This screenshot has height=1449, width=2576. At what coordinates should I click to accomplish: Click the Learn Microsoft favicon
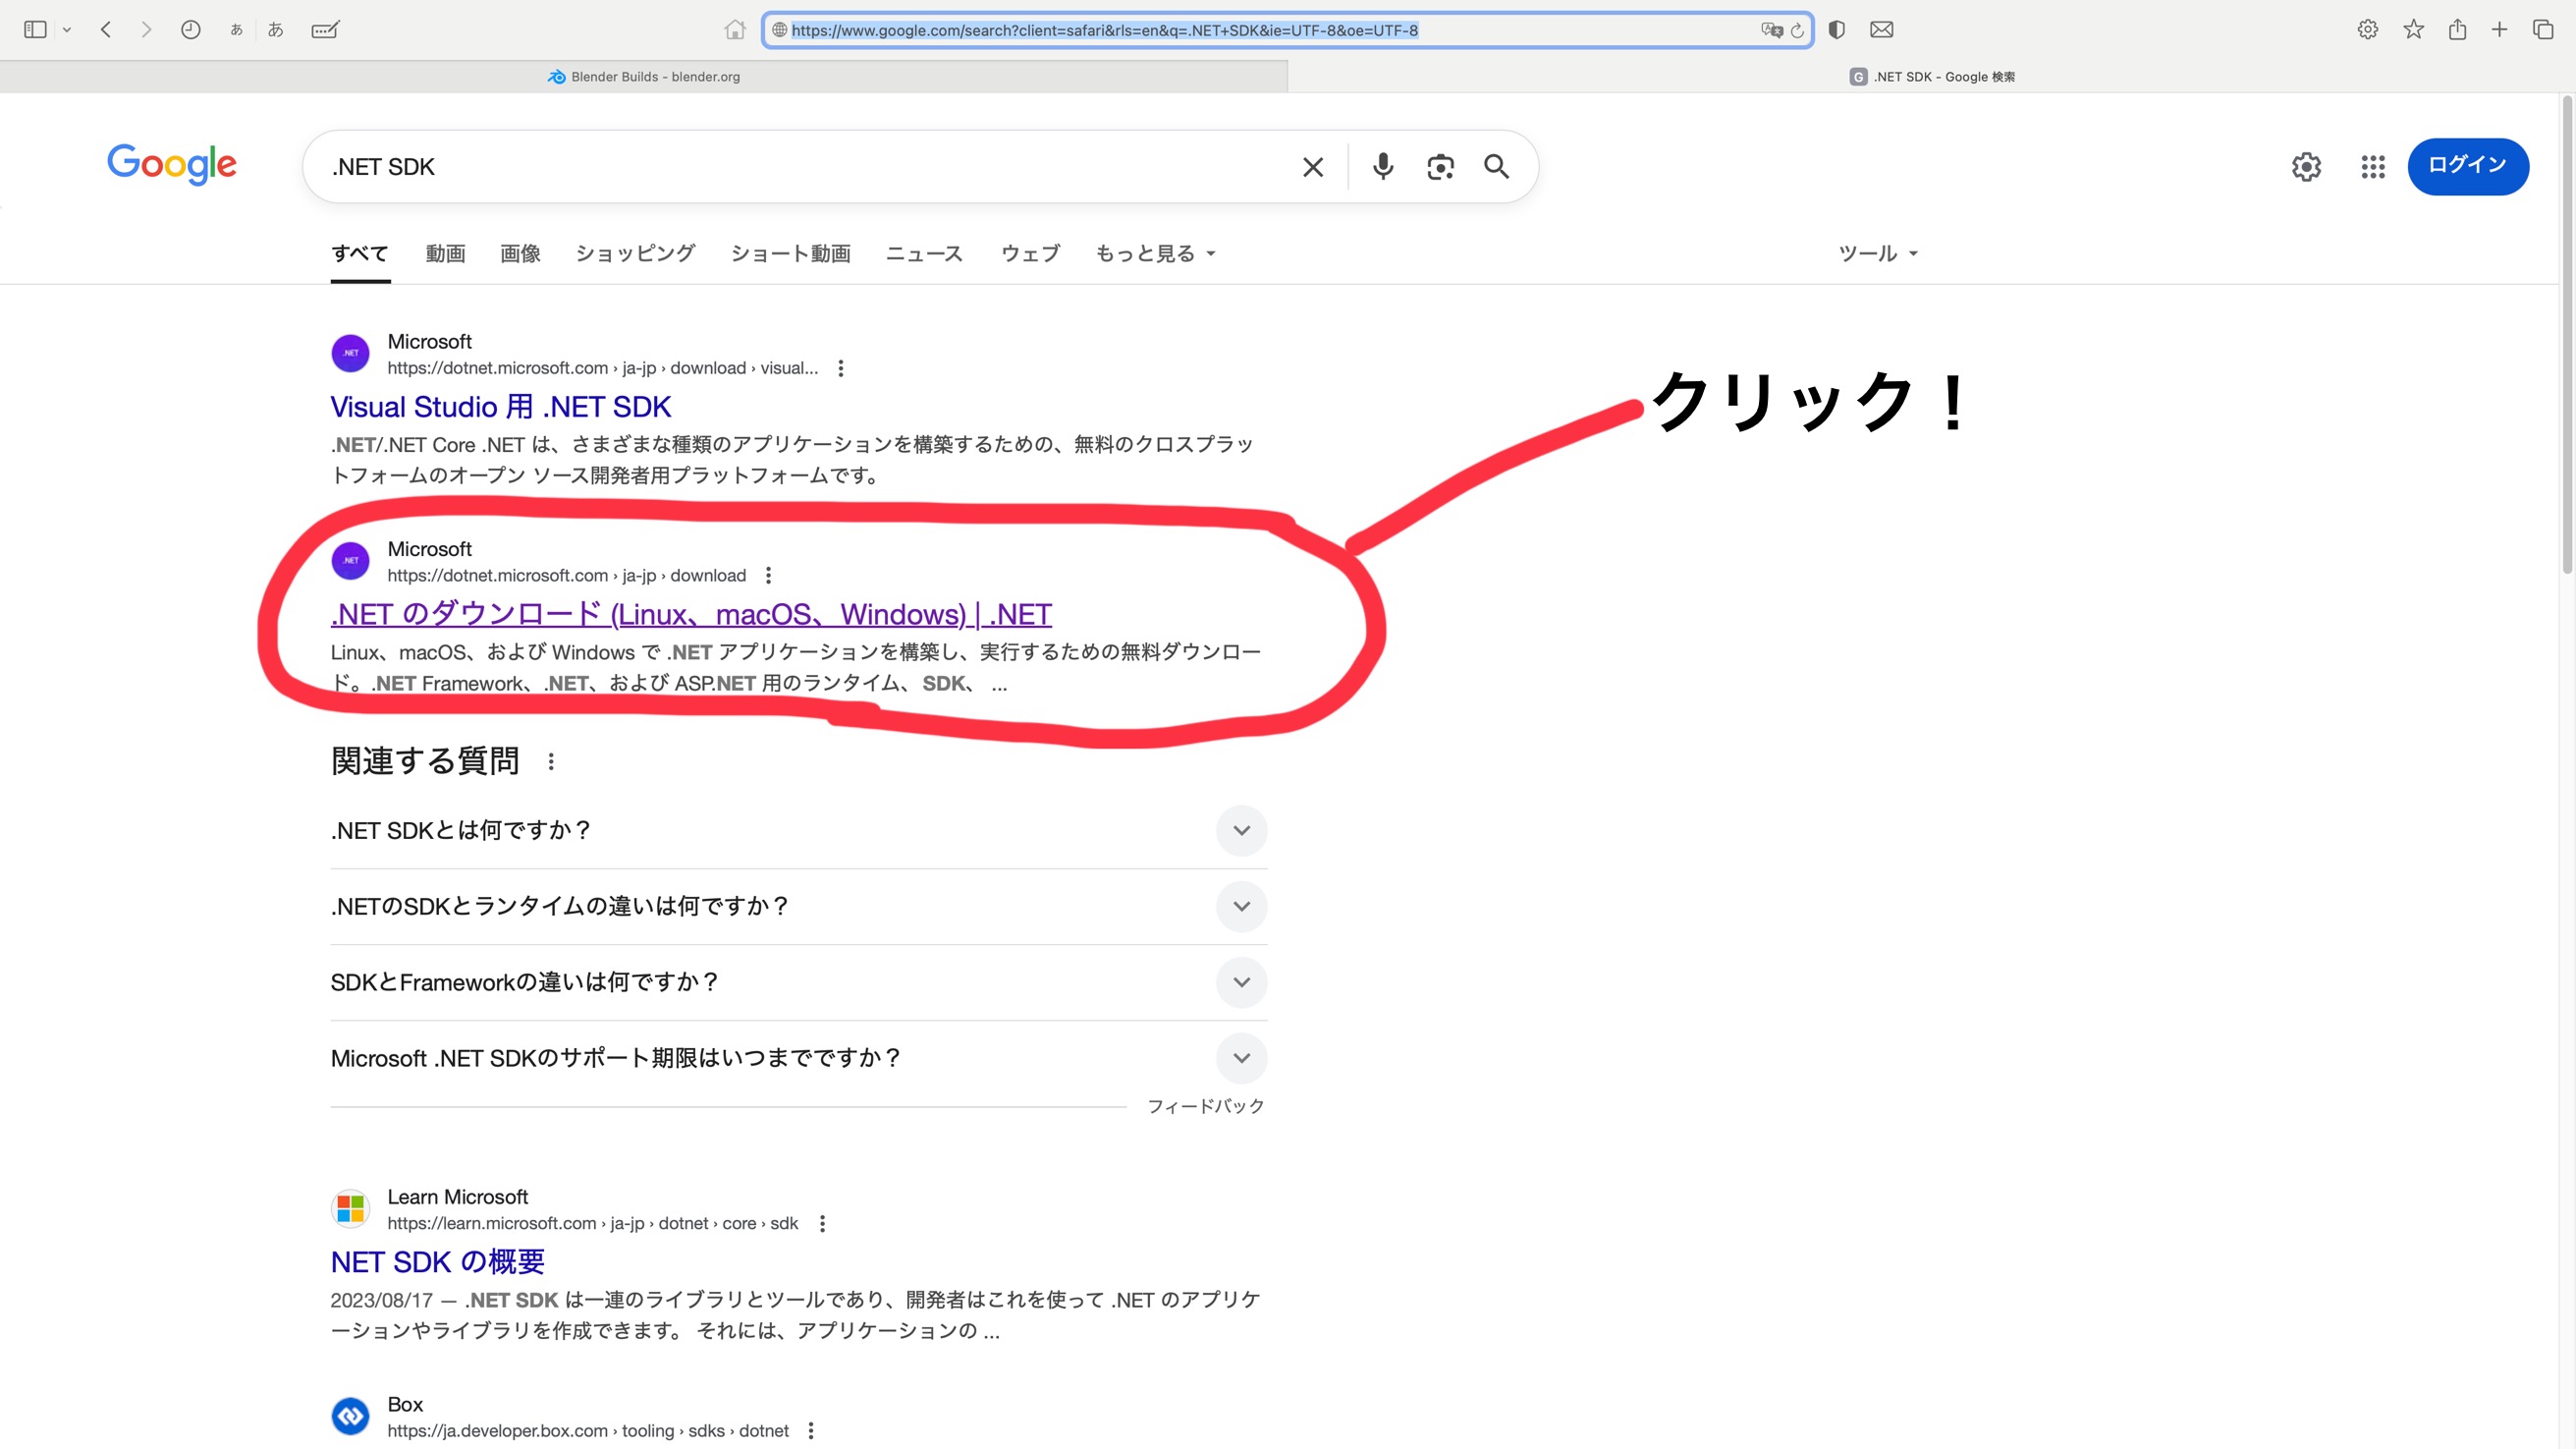350,1209
